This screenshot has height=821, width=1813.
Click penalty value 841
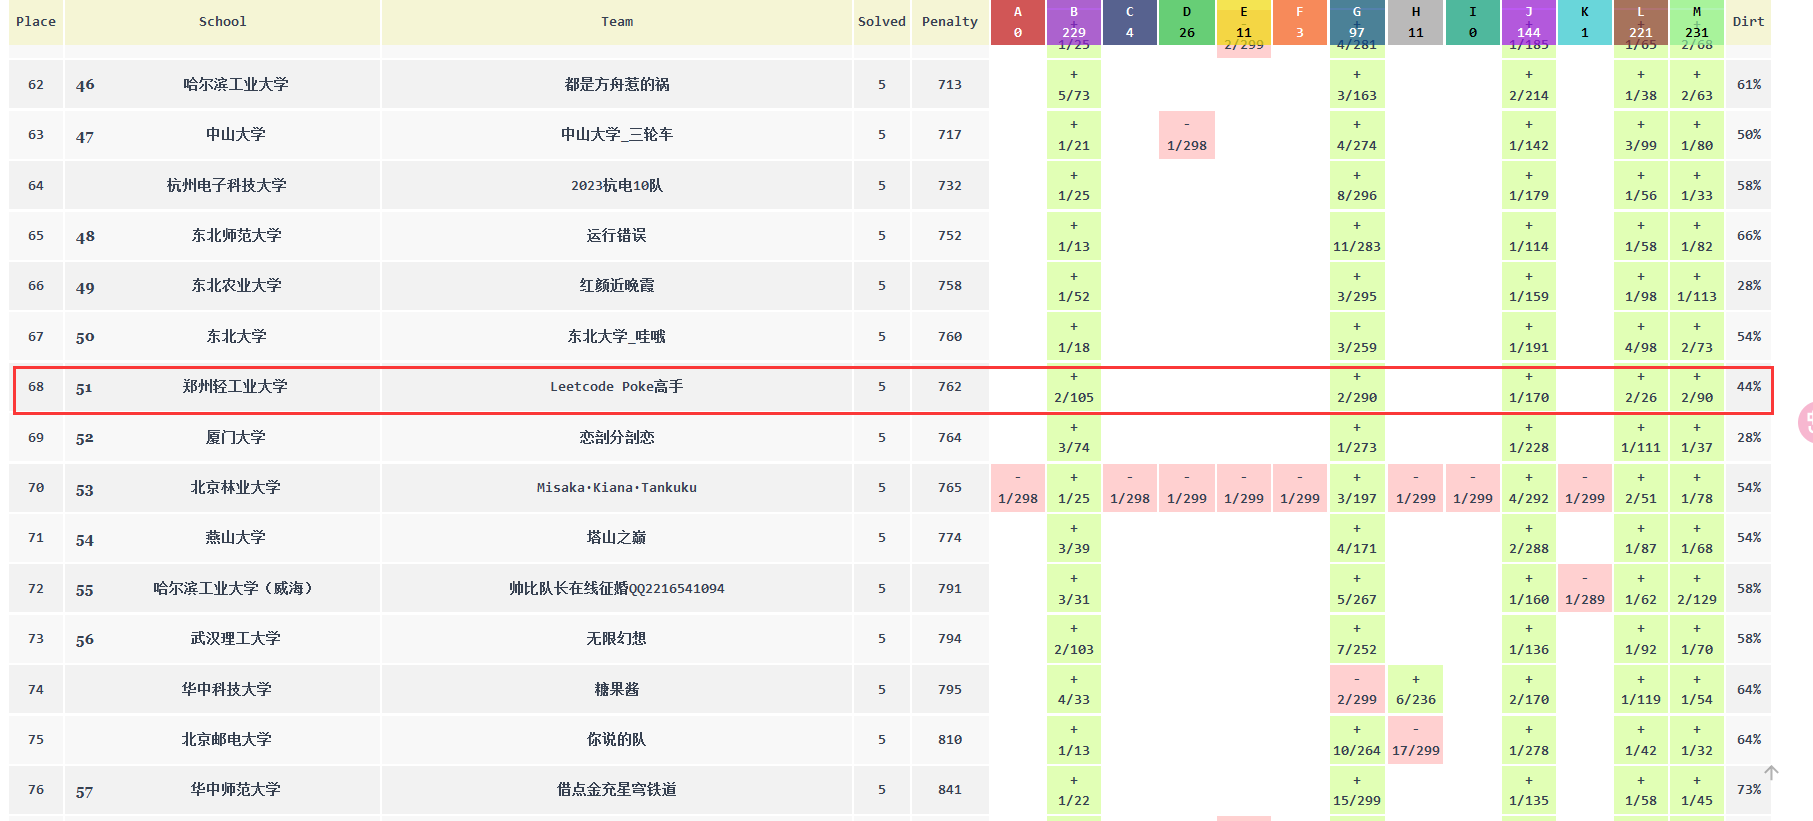click(950, 790)
